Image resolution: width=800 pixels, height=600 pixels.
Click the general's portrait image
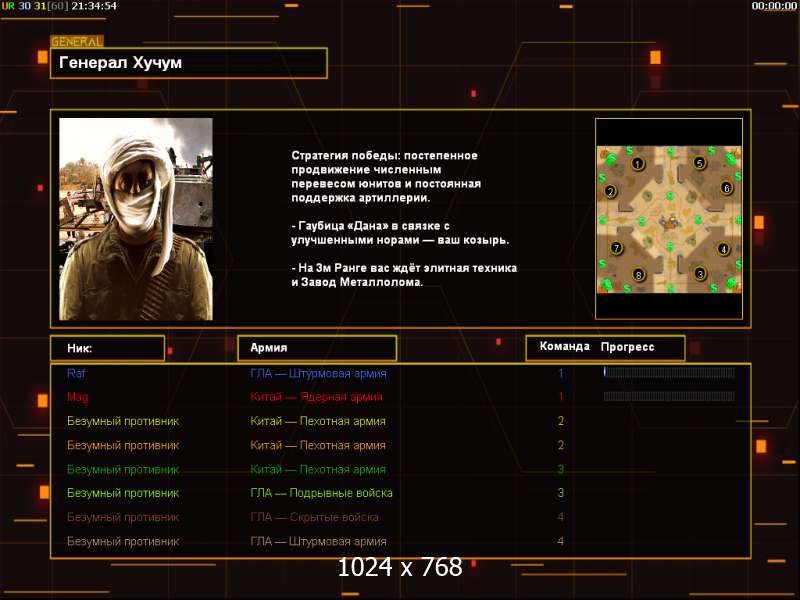point(136,219)
